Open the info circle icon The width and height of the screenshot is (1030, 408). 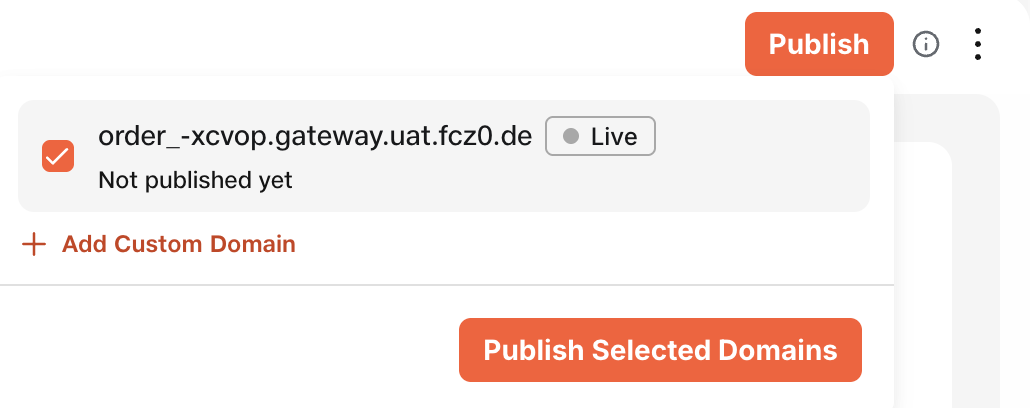pos(927,44)
